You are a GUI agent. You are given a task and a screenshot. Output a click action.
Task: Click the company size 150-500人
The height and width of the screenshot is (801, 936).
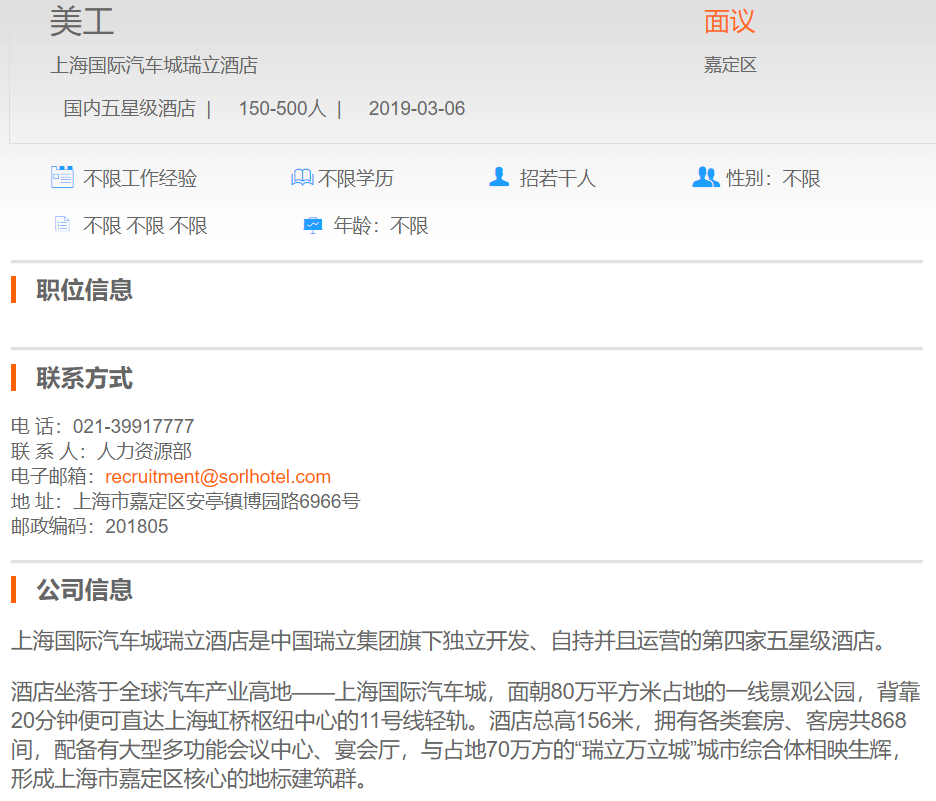pos(282,109)
